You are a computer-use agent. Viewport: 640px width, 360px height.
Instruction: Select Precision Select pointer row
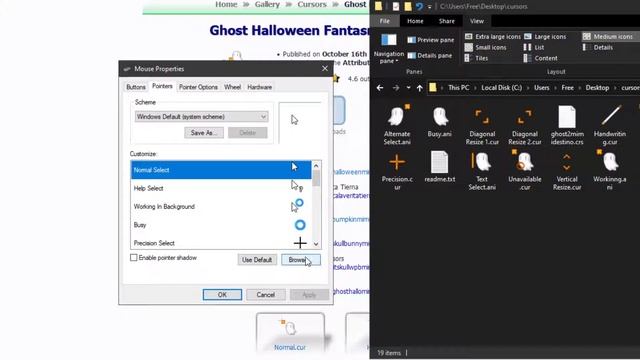[x=221, y=242]
